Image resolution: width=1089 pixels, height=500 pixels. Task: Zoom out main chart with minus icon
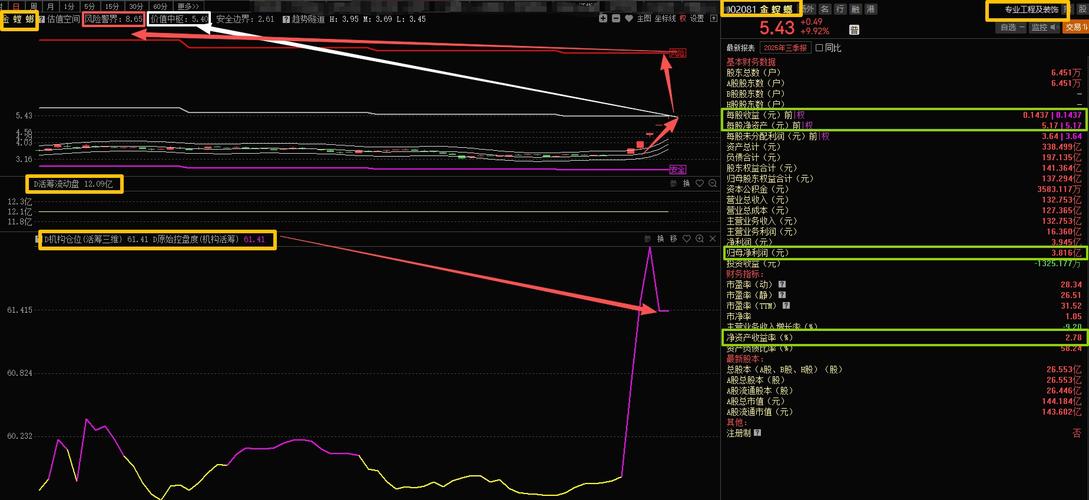[616, 18]
